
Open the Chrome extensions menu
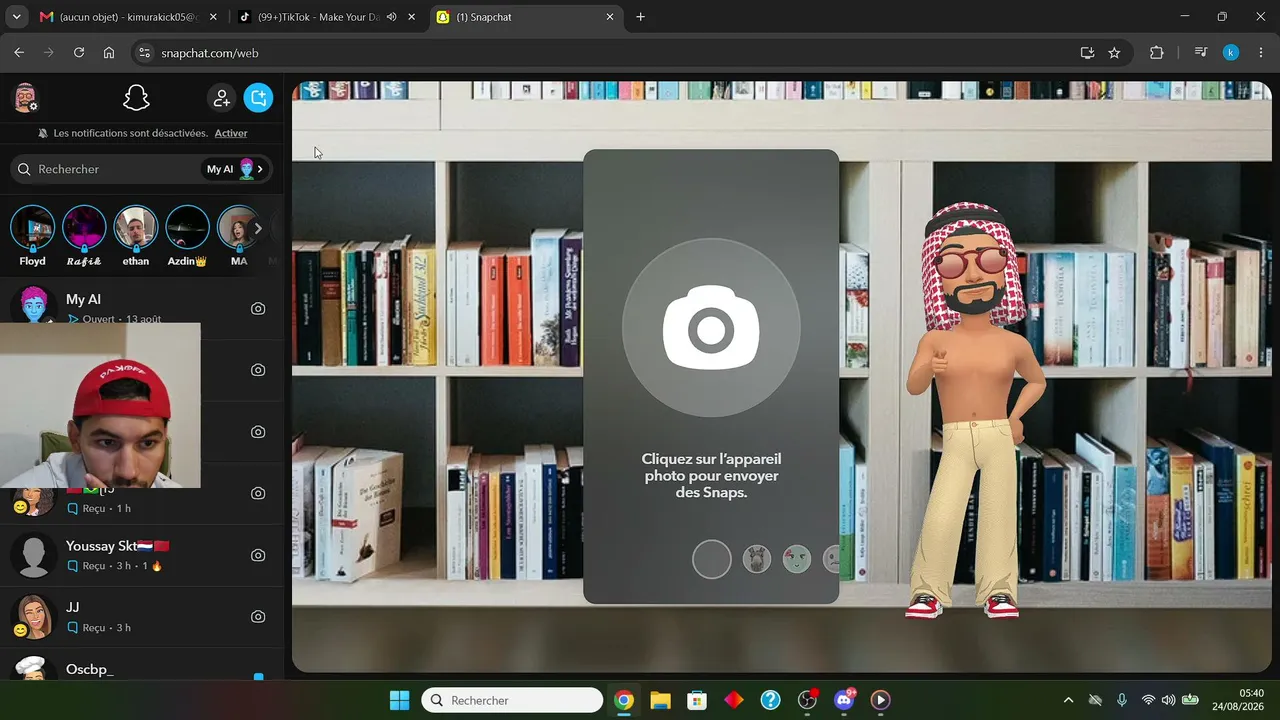coord(1157,53)
